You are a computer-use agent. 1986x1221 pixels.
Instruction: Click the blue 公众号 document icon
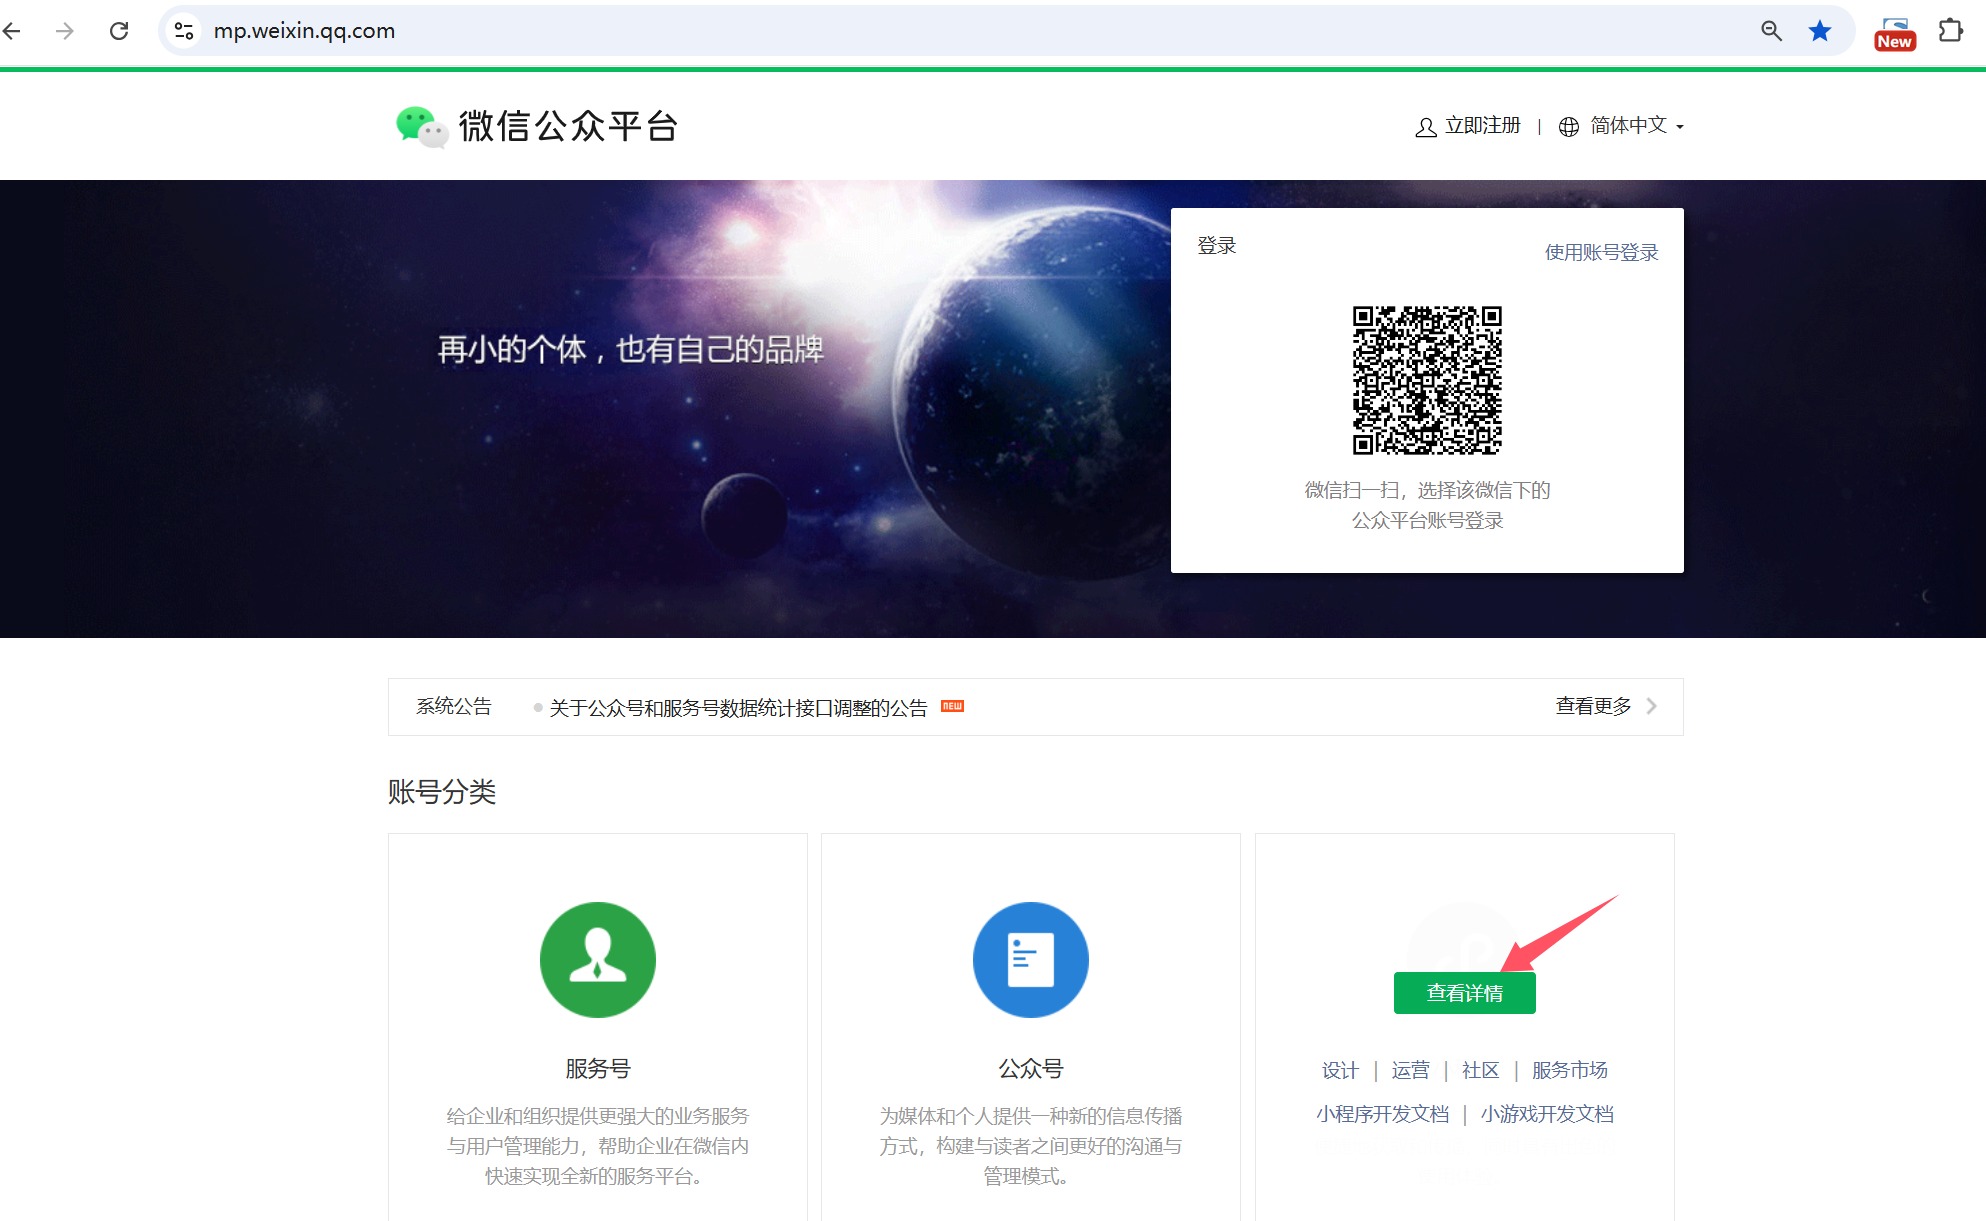tap(1031, 960)
